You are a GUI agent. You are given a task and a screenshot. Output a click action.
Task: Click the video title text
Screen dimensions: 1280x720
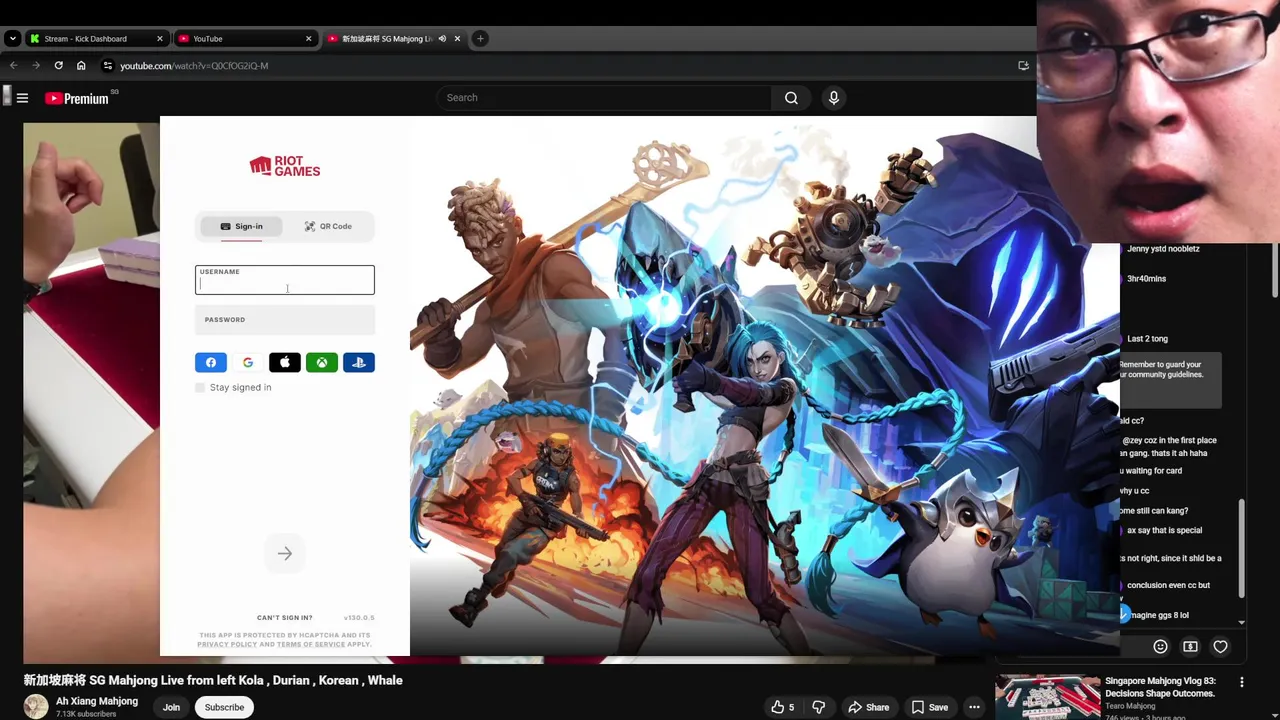click(213, 680)
